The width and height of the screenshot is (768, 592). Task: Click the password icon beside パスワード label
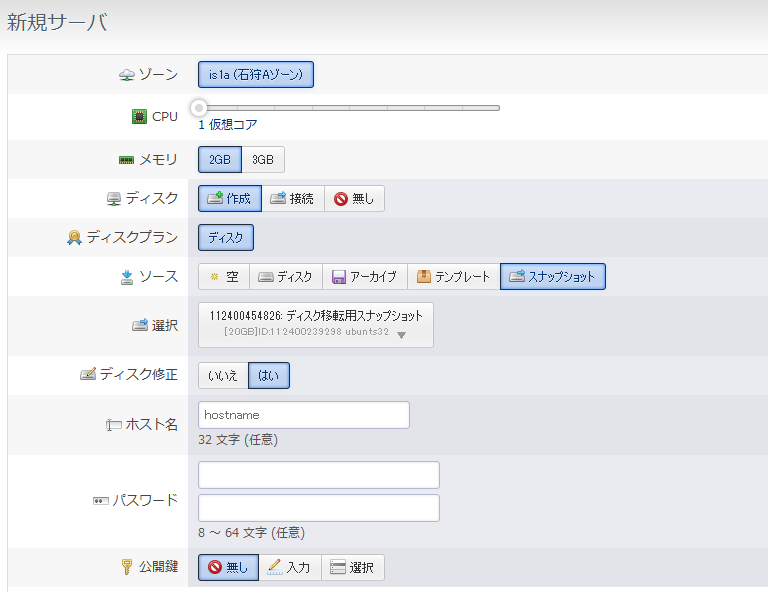tap(100, 500)
